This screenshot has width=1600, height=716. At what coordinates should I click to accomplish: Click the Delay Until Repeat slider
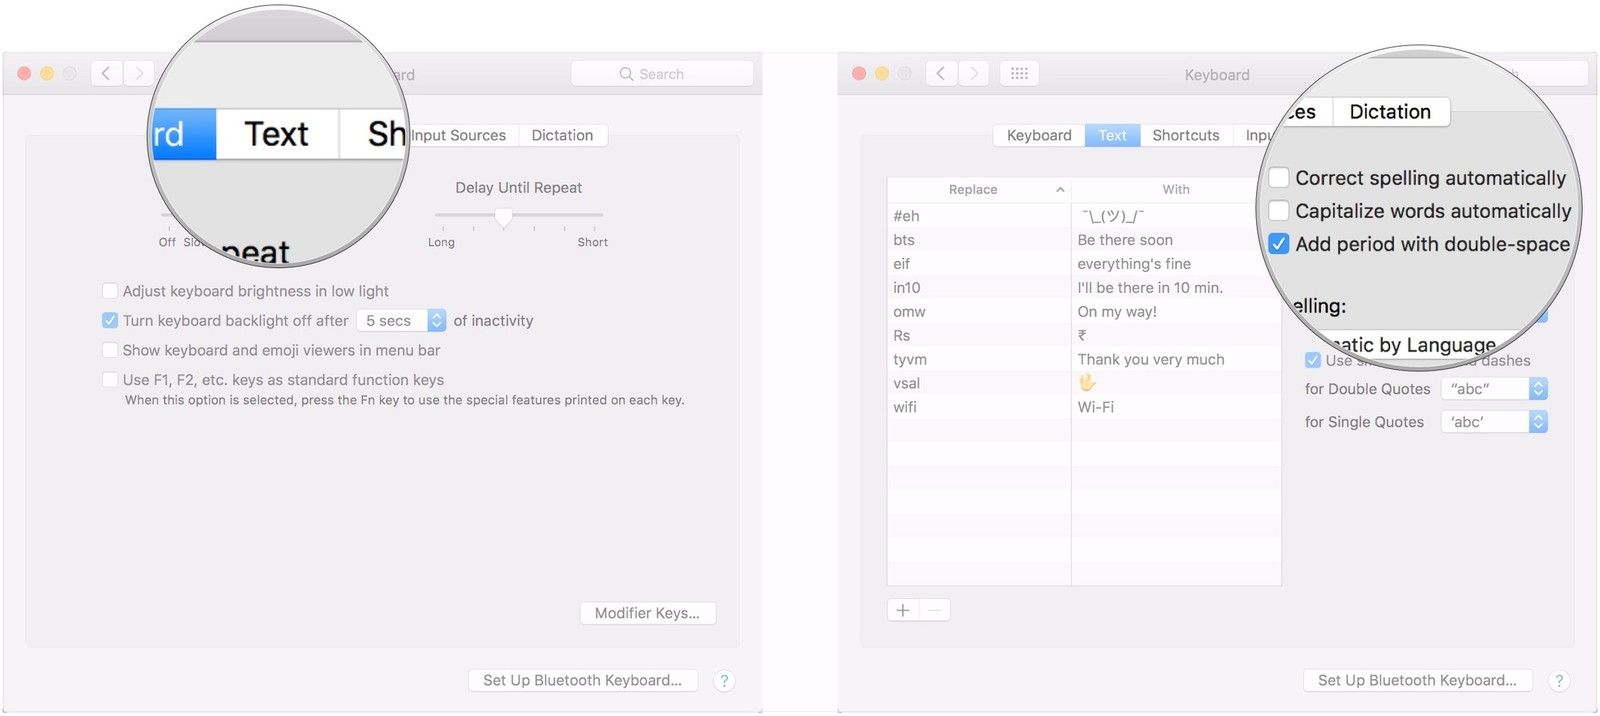click(504, 216)
